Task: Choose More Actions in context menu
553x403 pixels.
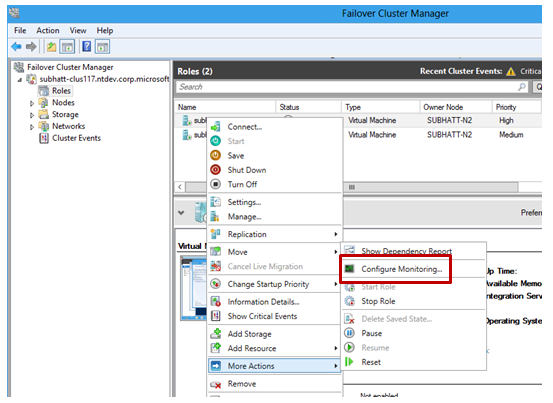Action: tap(274, 366)
